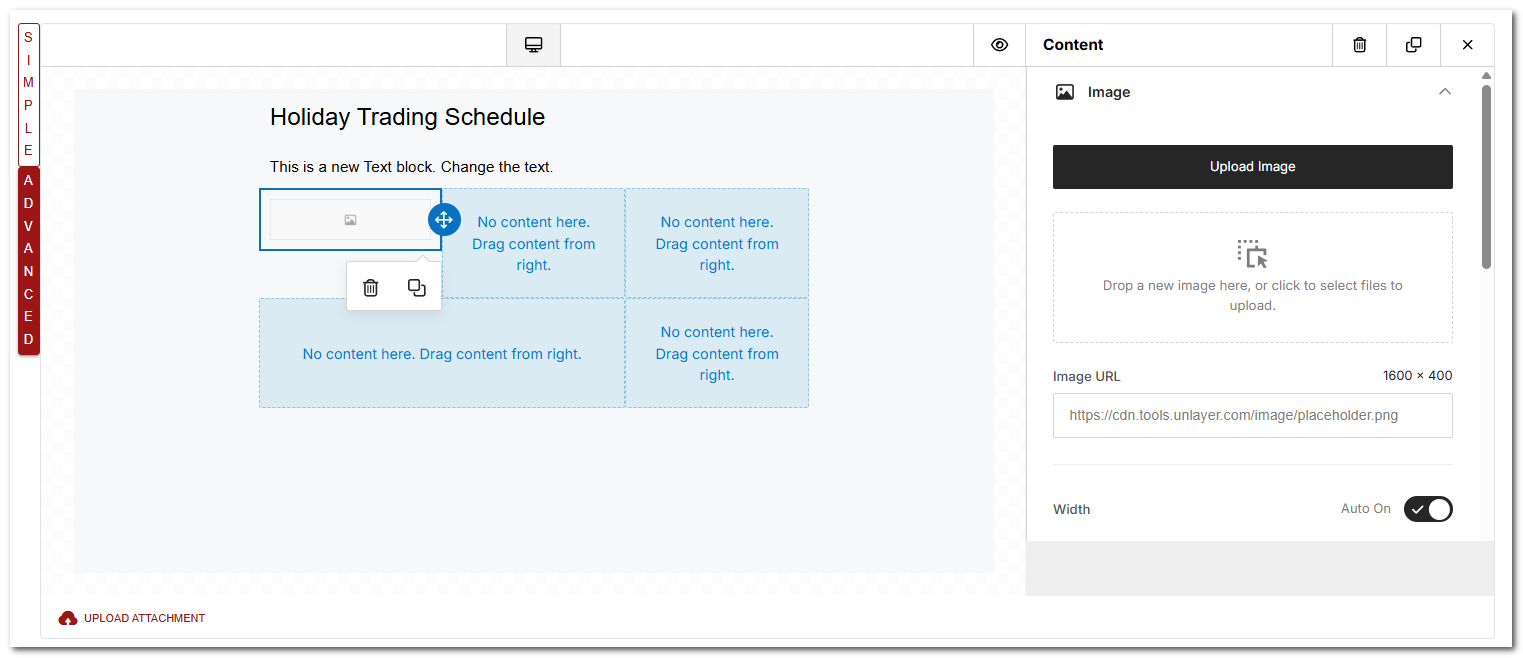1523x658 pixels.
Task: Delete content using the header trash icon
Action: tap(1359, 45)
